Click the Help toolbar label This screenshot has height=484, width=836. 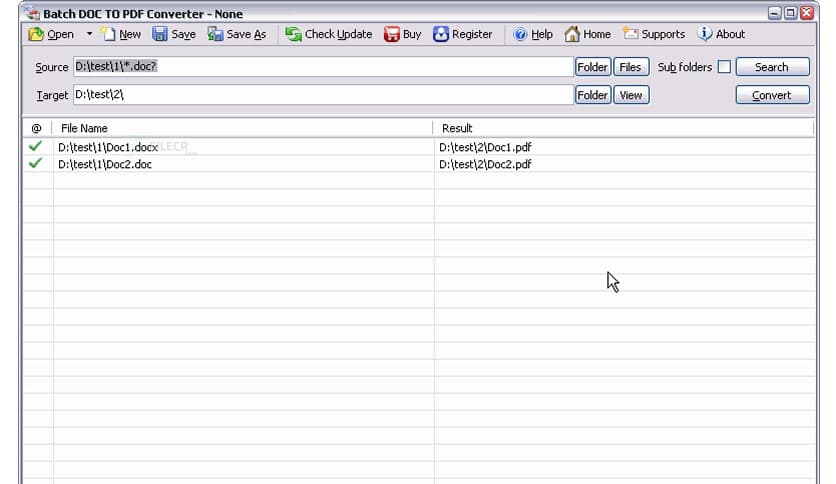(542, 34)
